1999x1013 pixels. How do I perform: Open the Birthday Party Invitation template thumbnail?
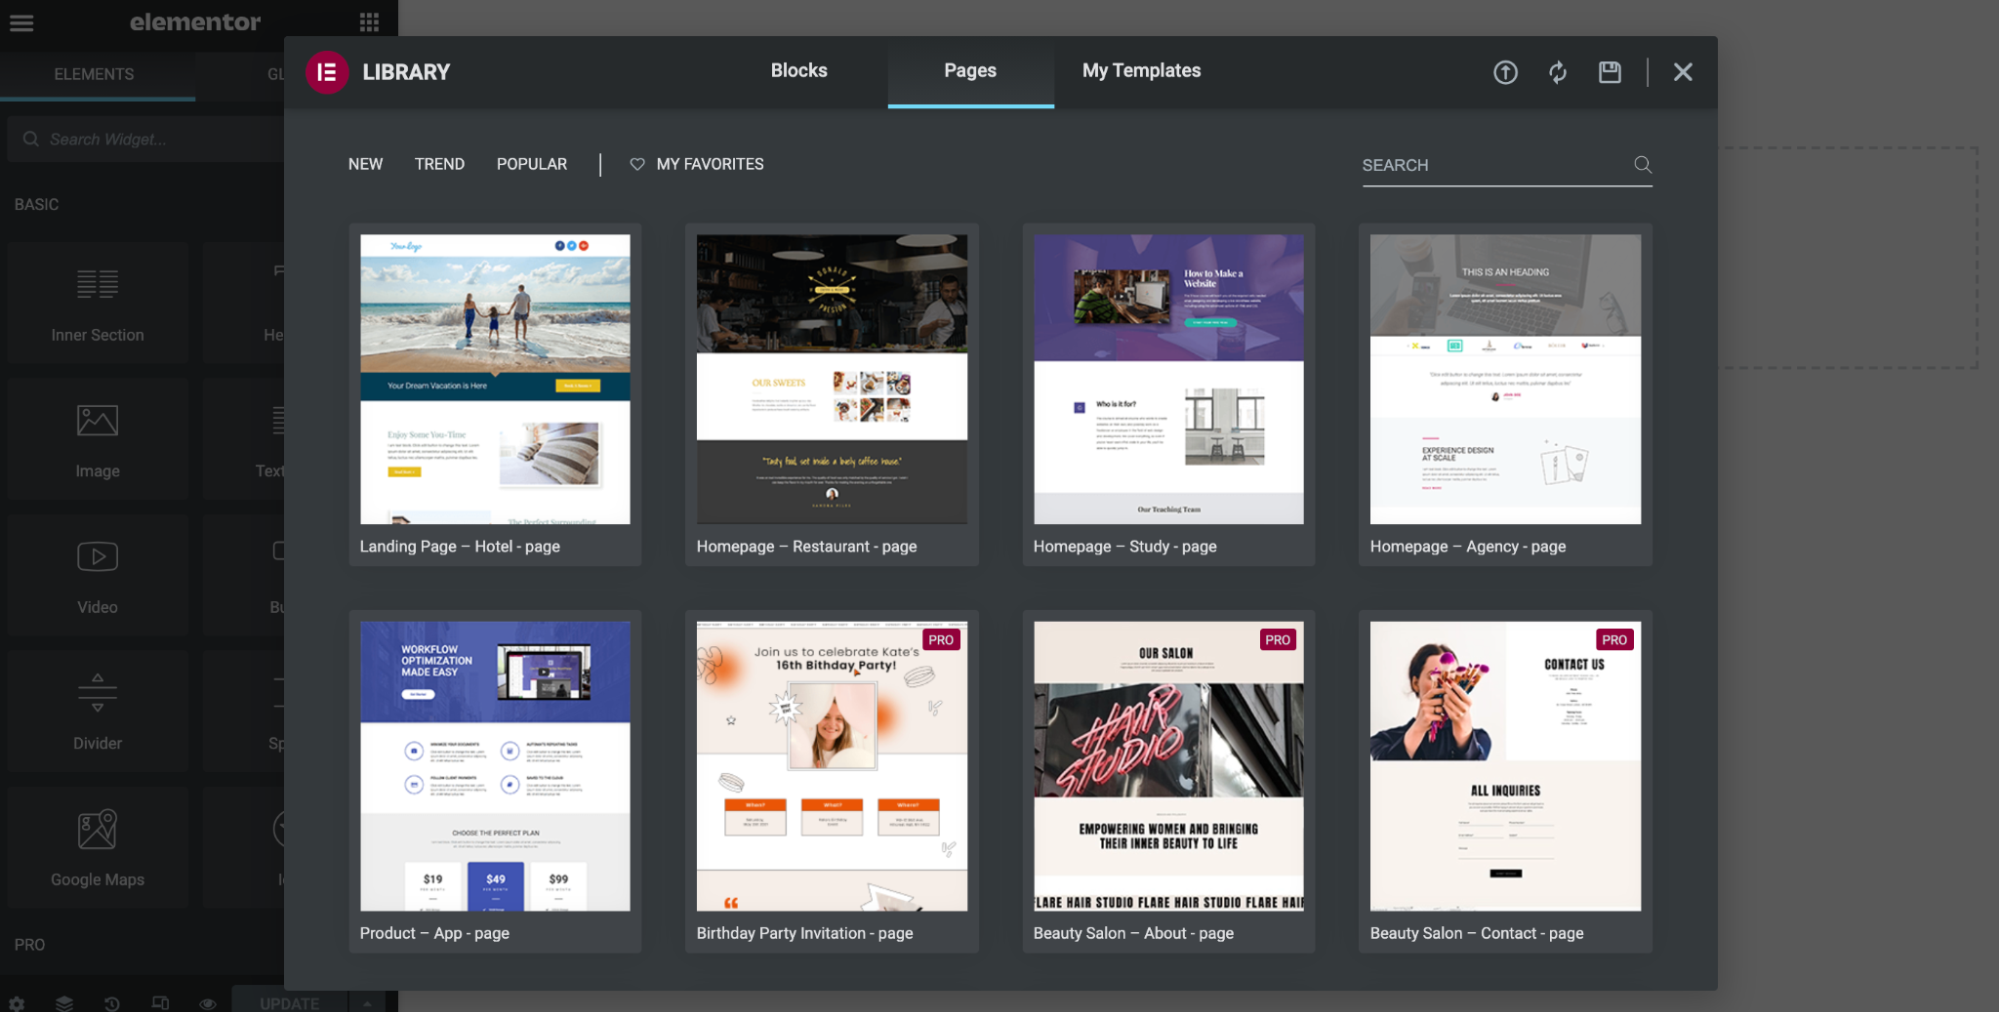[x=832, y=766]
